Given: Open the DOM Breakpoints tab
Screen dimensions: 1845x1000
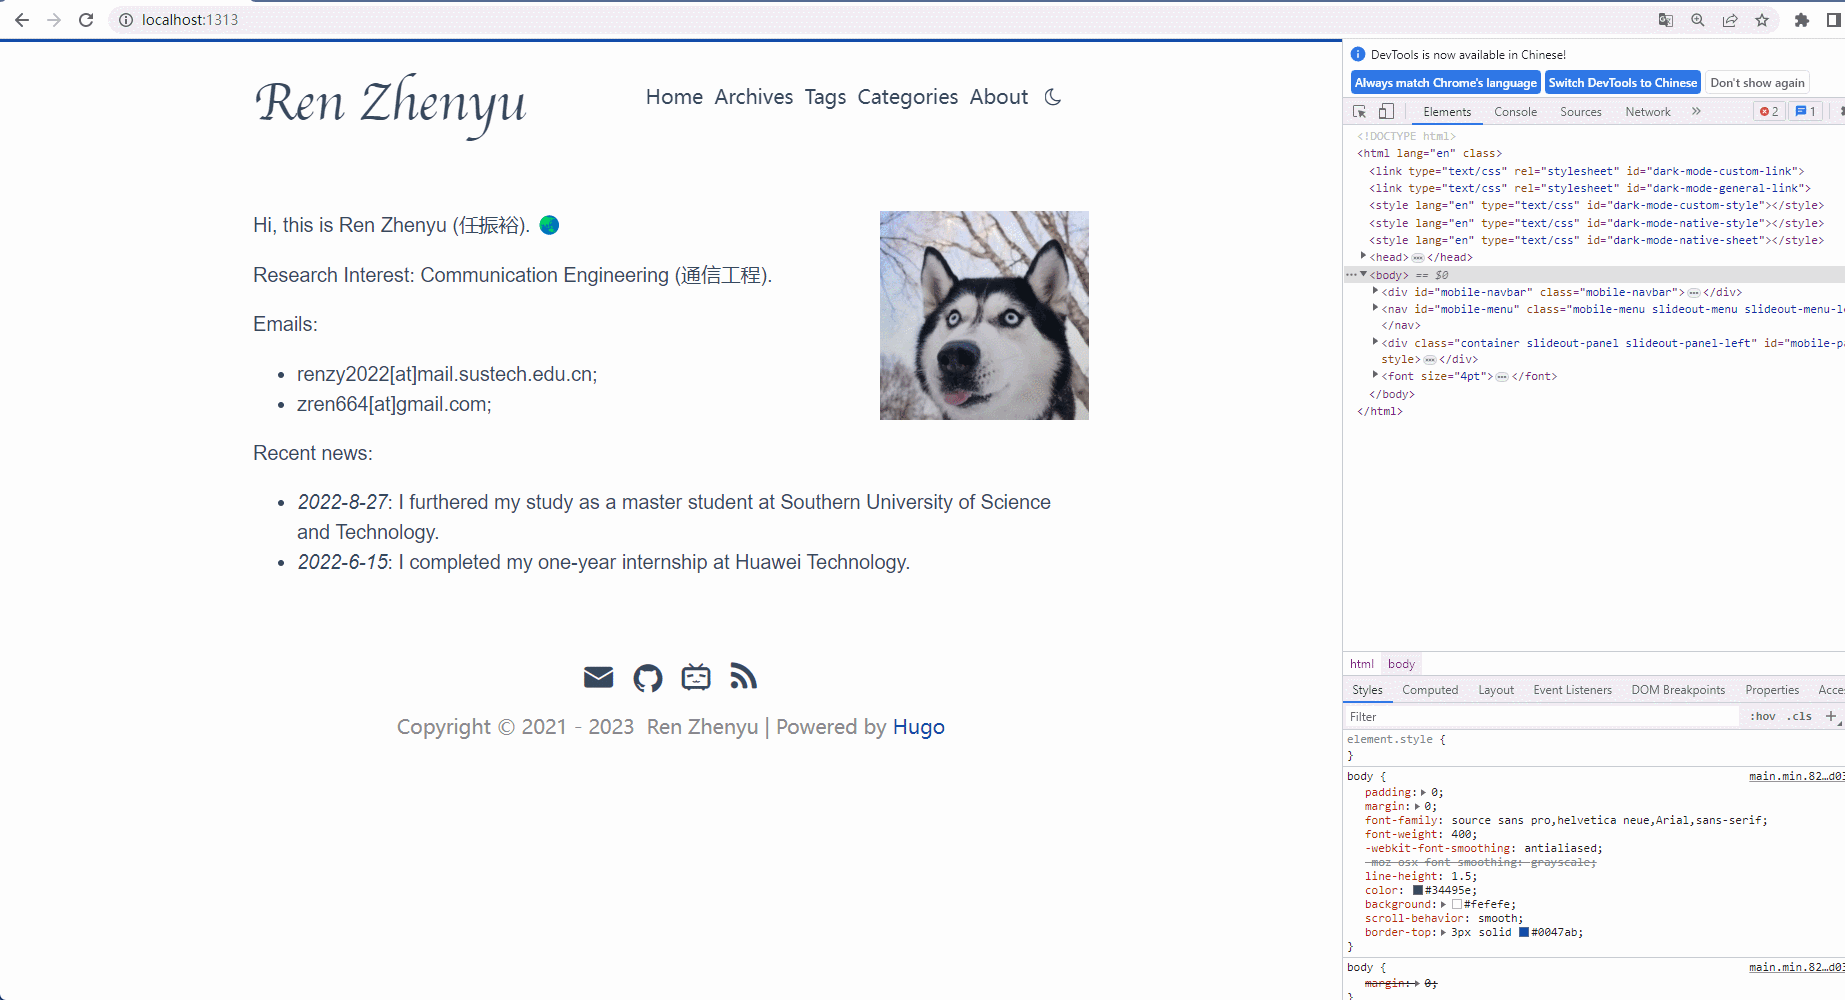Looking at the screenshot, I should [x=1678, y=690].
